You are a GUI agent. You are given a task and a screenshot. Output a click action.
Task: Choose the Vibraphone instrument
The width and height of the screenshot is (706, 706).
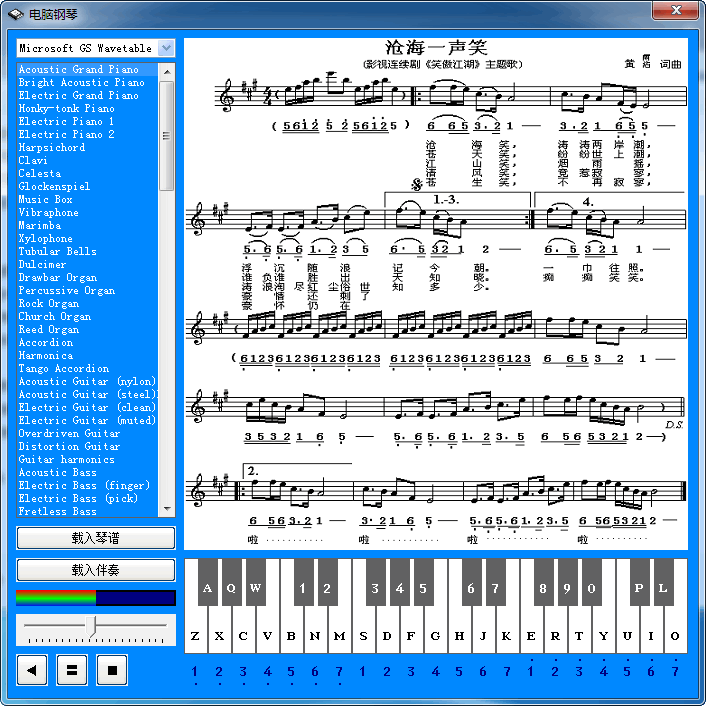88,213
